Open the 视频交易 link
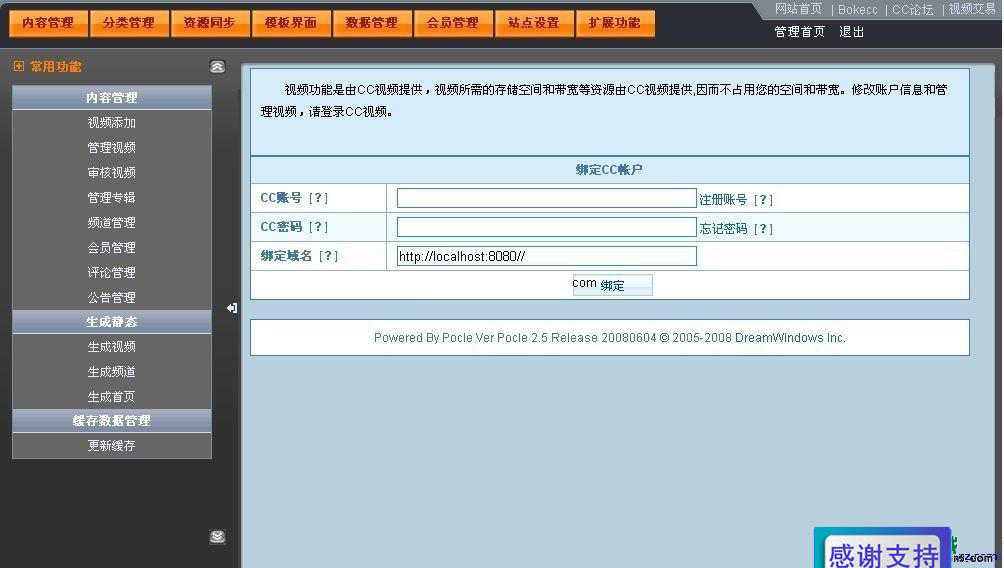 pyautogui.click(x=971, y=9)
